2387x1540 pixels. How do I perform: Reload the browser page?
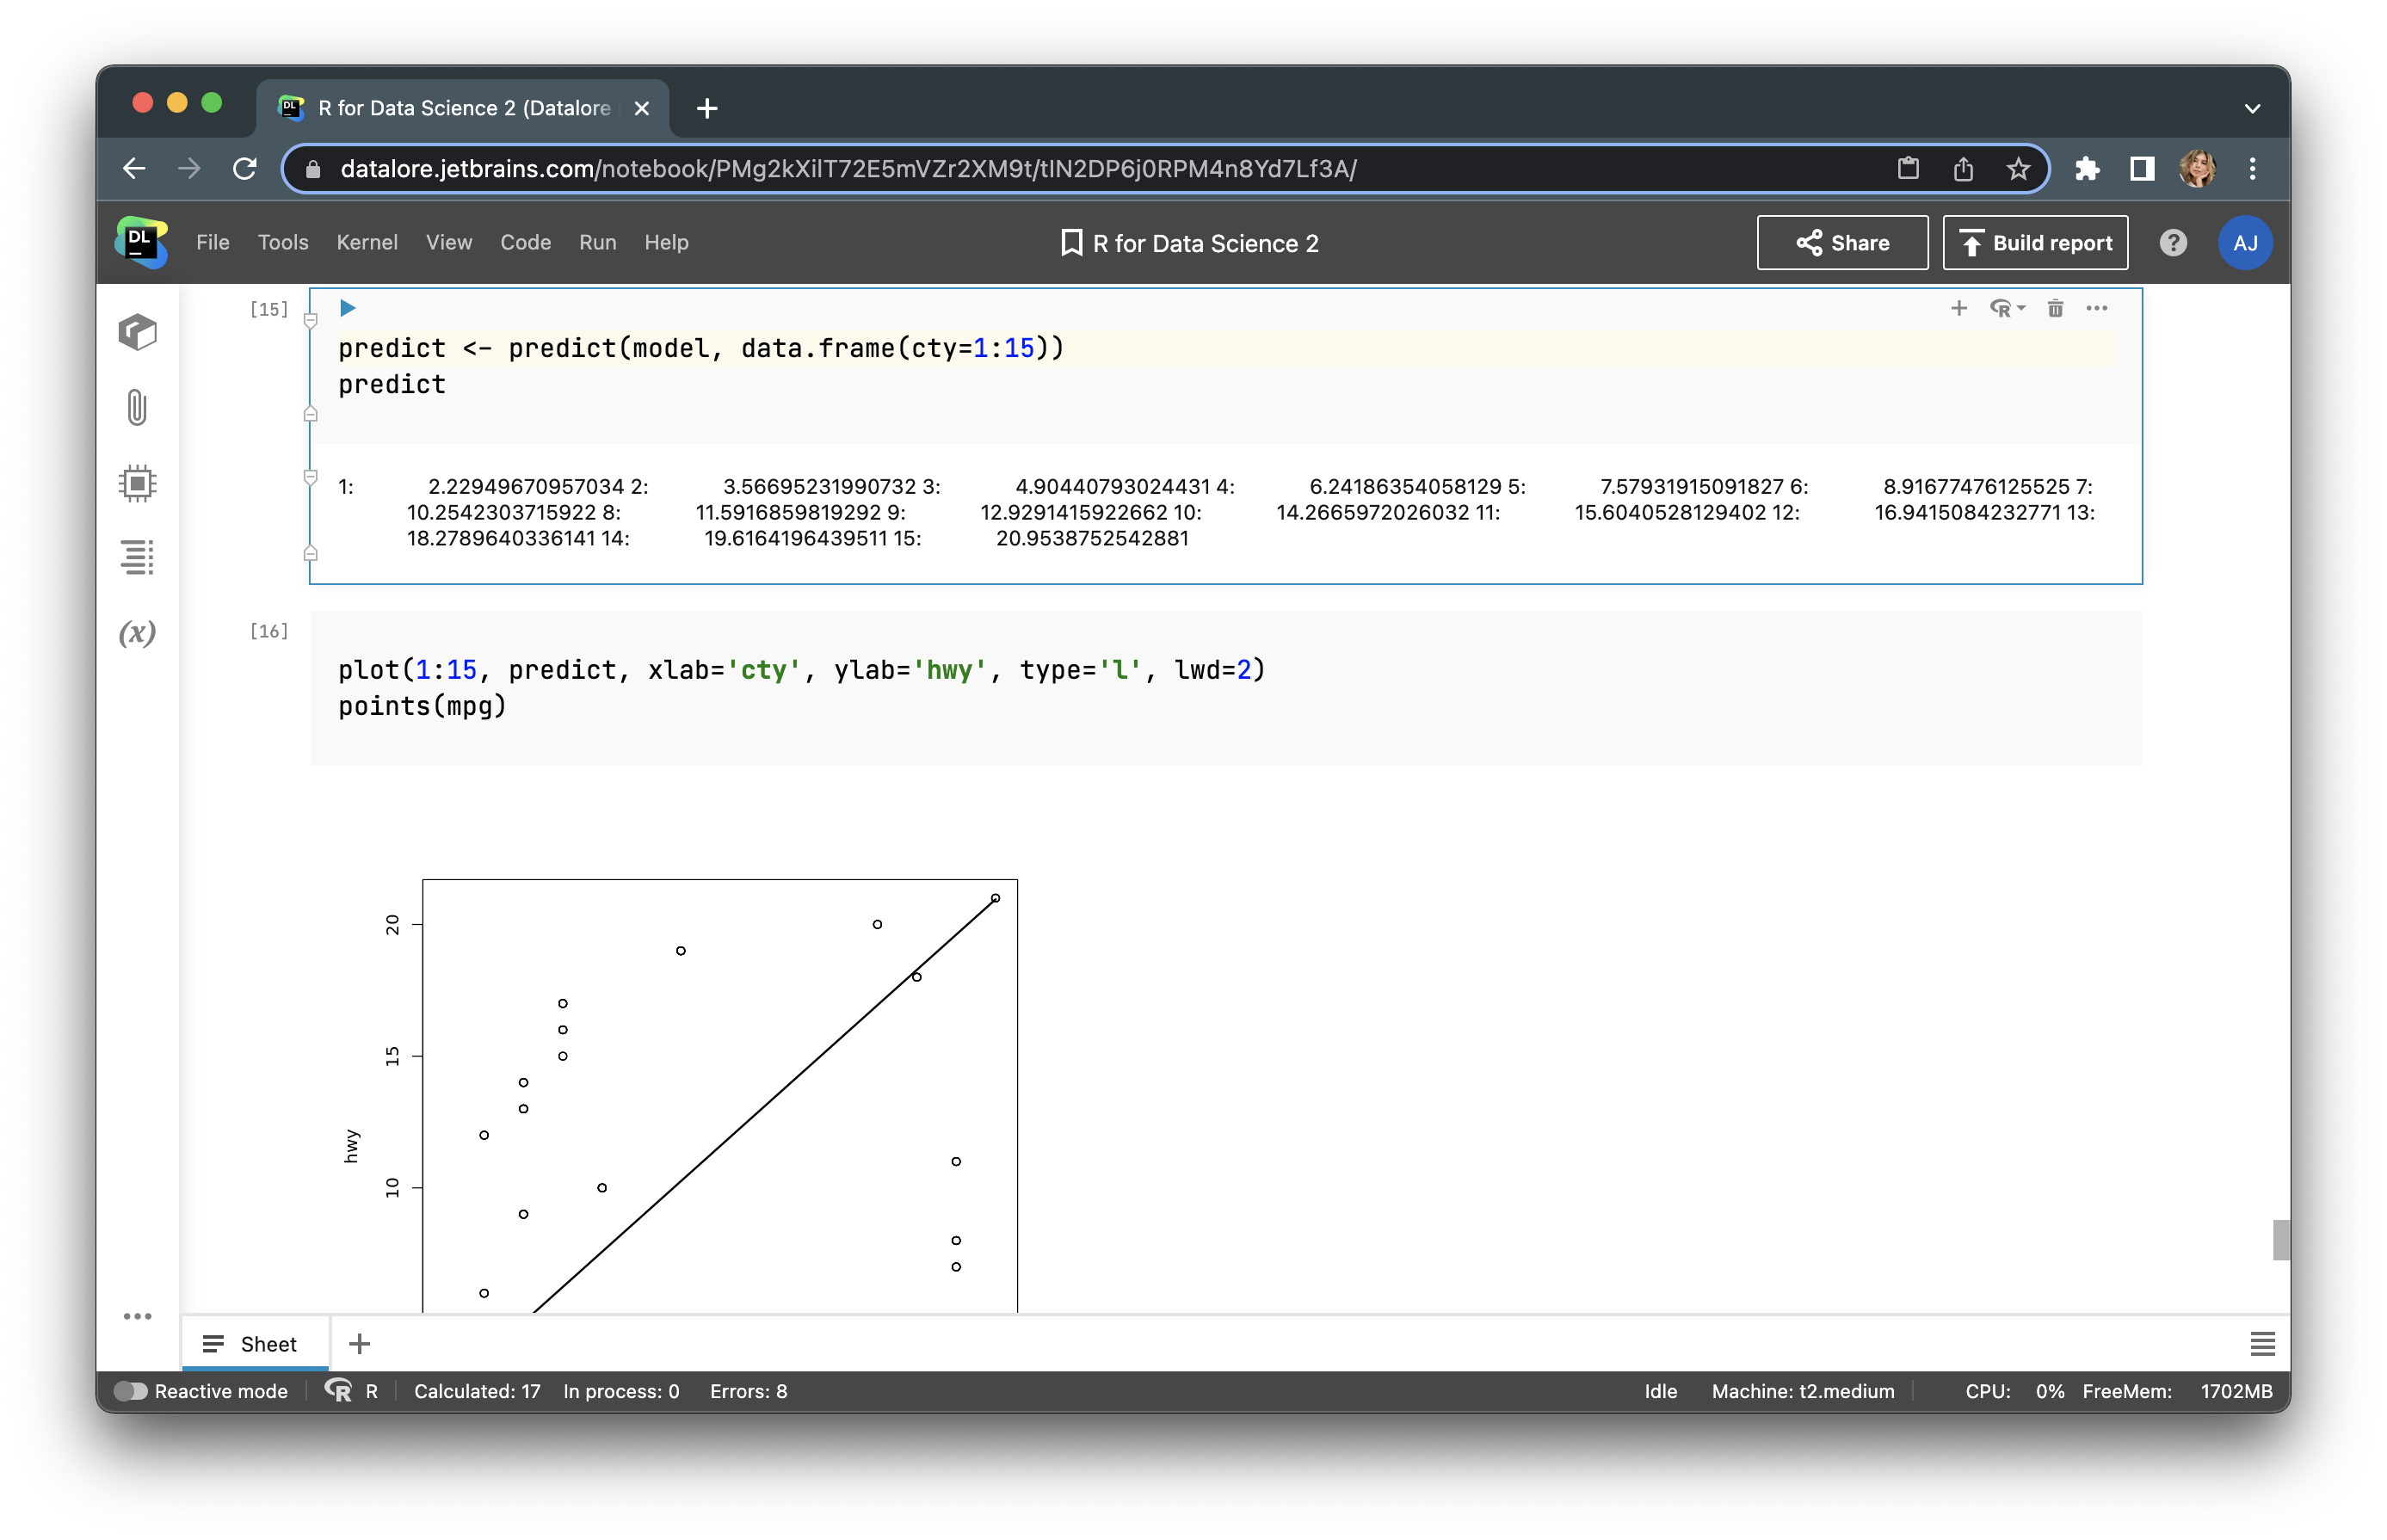point(245,168)
